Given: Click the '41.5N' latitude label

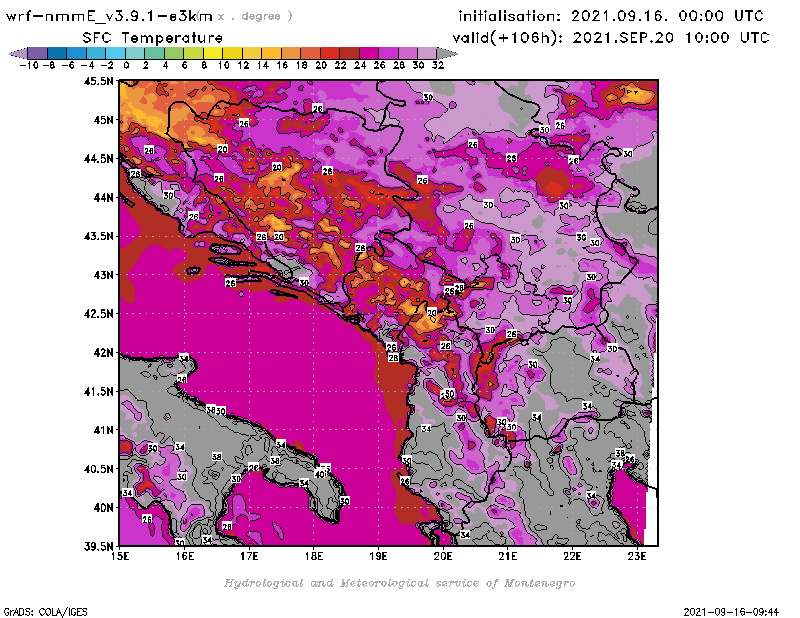Looking at the screenshot, I should coord(98,391).
